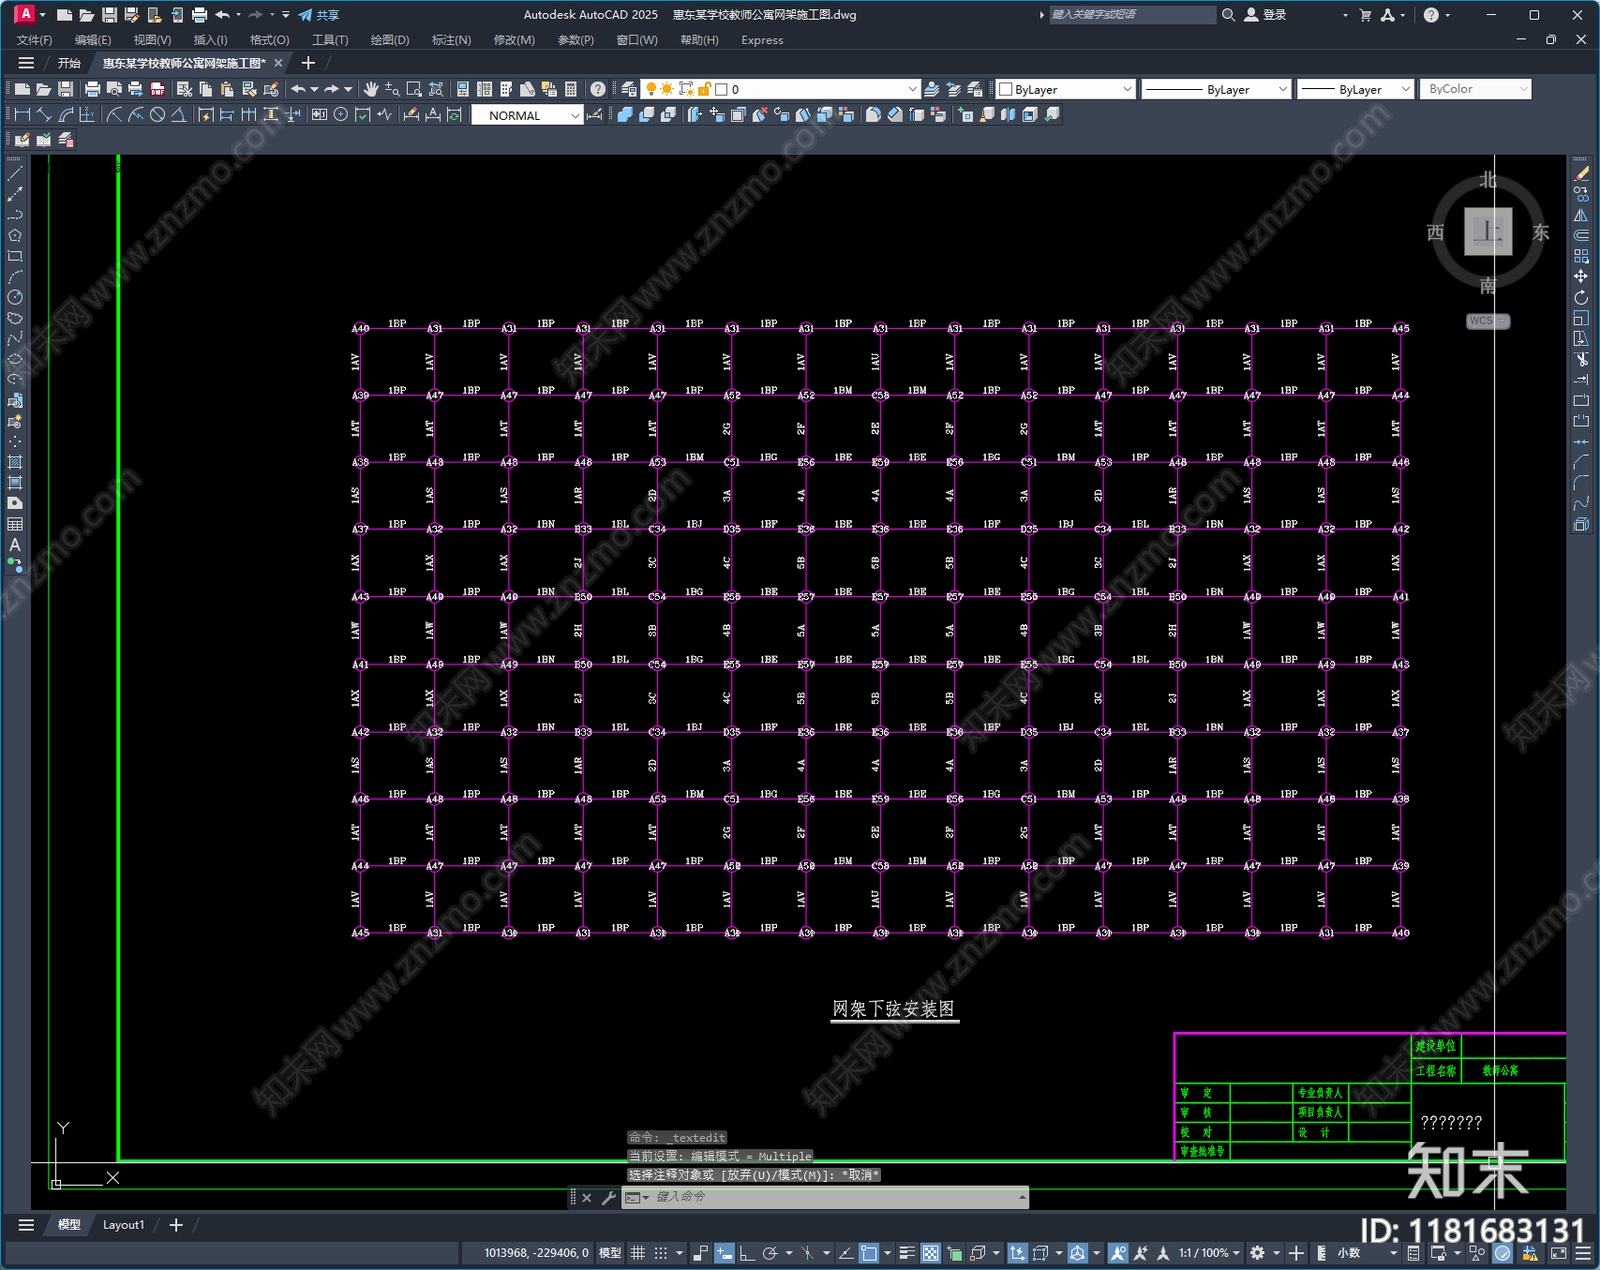Click the Mirror tool in the modify toolbar
1600x1270 pixels.
(x=1581, y=215)
